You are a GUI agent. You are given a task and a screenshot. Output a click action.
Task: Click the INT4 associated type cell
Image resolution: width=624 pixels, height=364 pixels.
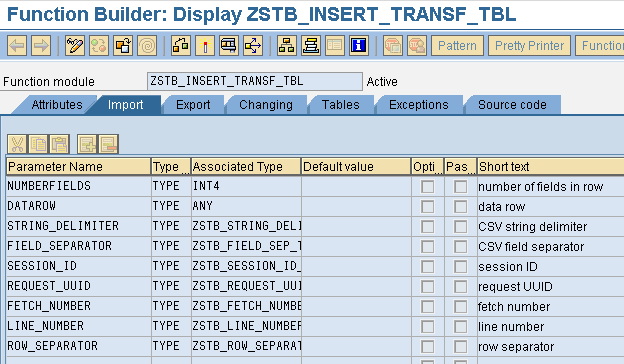click(x=246, y=186)
